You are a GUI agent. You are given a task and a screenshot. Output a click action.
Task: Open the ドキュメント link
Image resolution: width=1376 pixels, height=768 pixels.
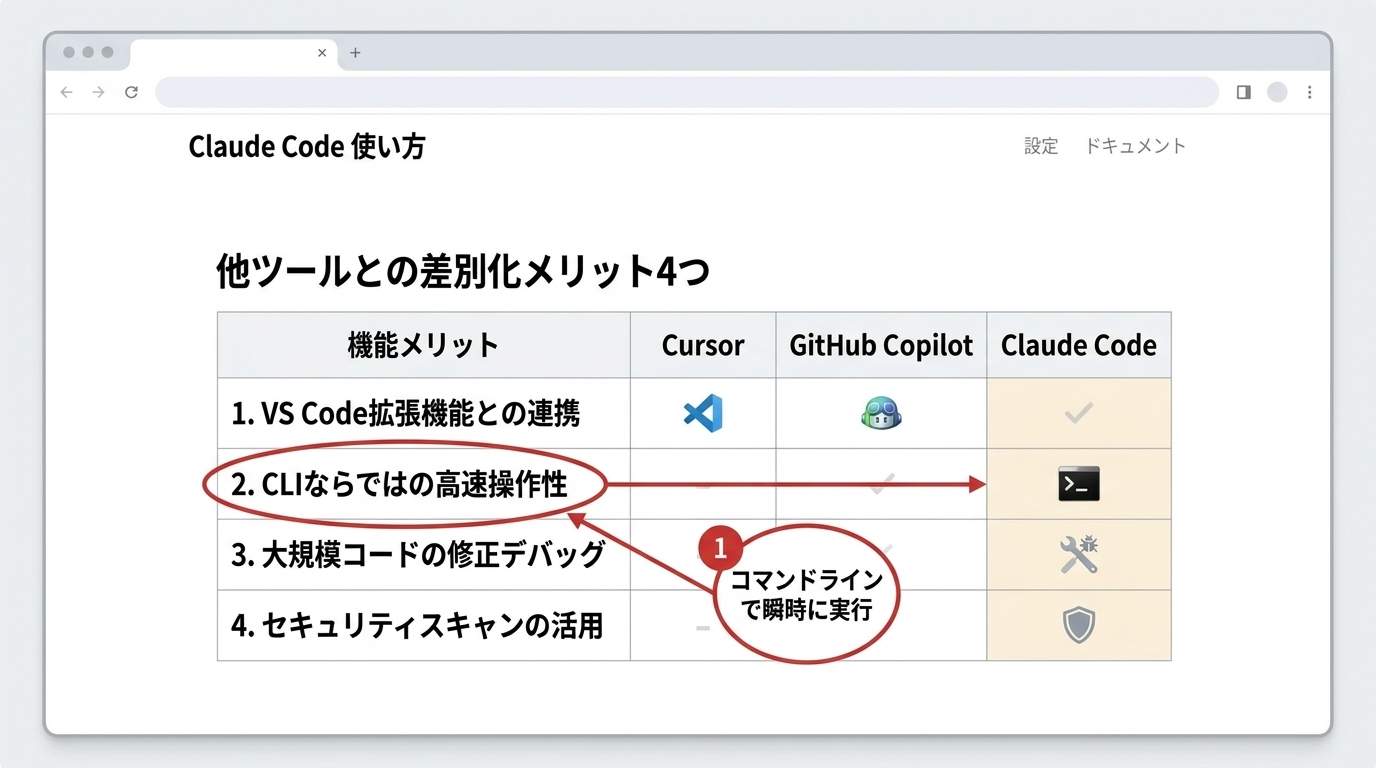point(1136,146)
